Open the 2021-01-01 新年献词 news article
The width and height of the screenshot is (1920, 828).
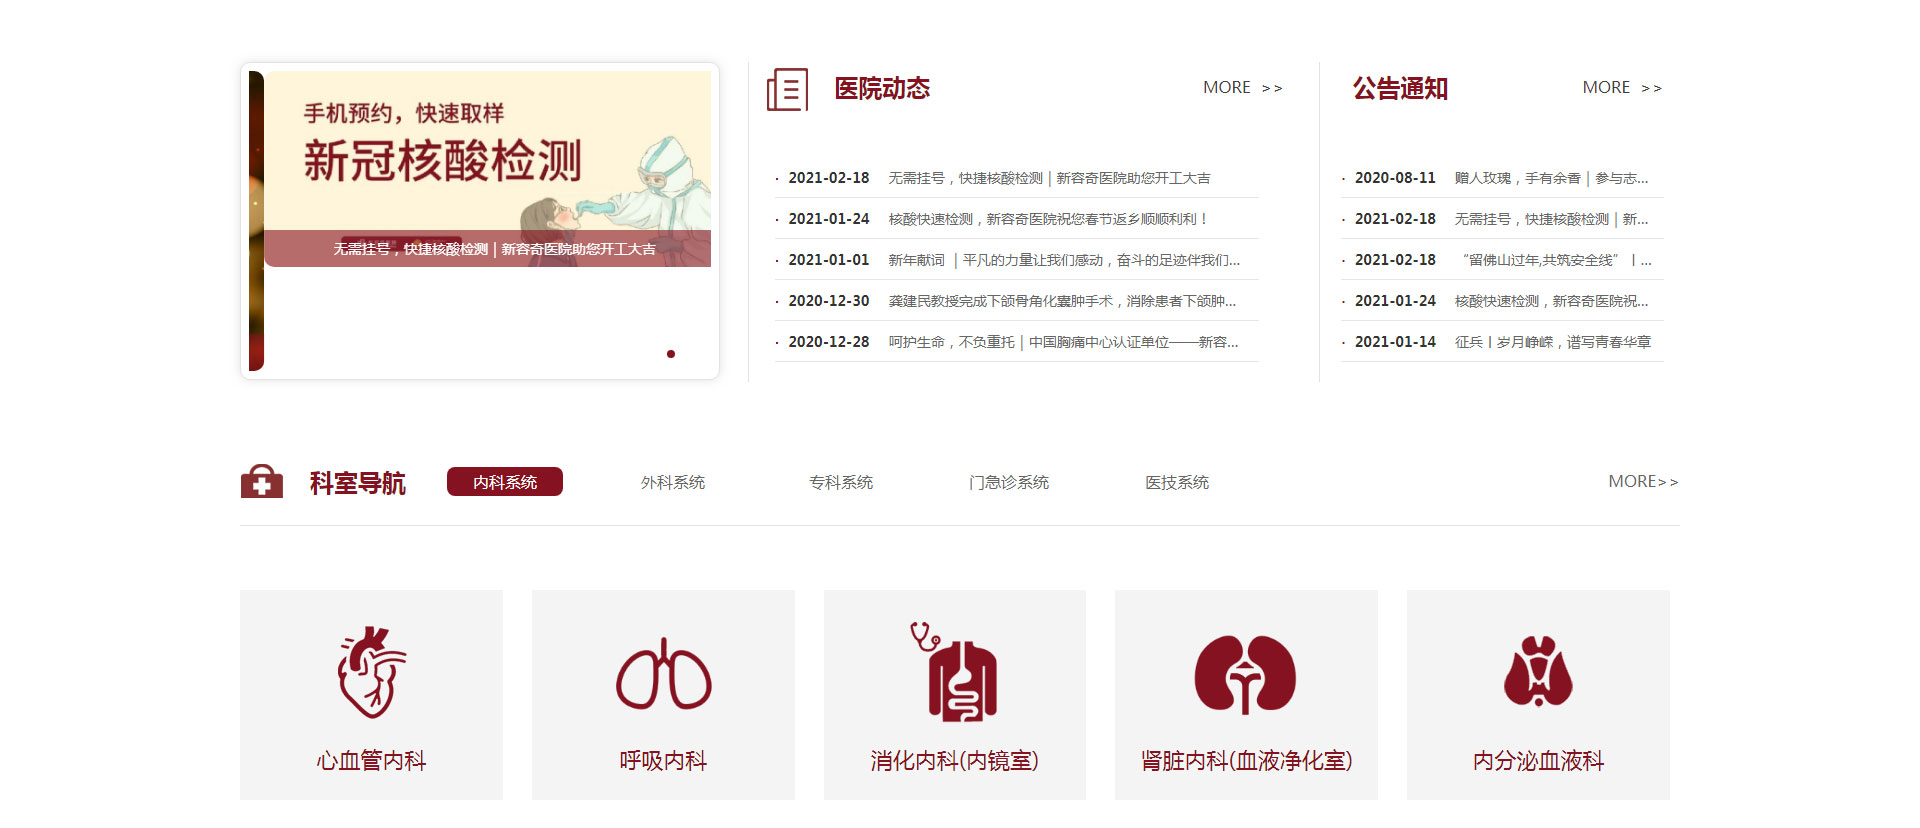1063,260
